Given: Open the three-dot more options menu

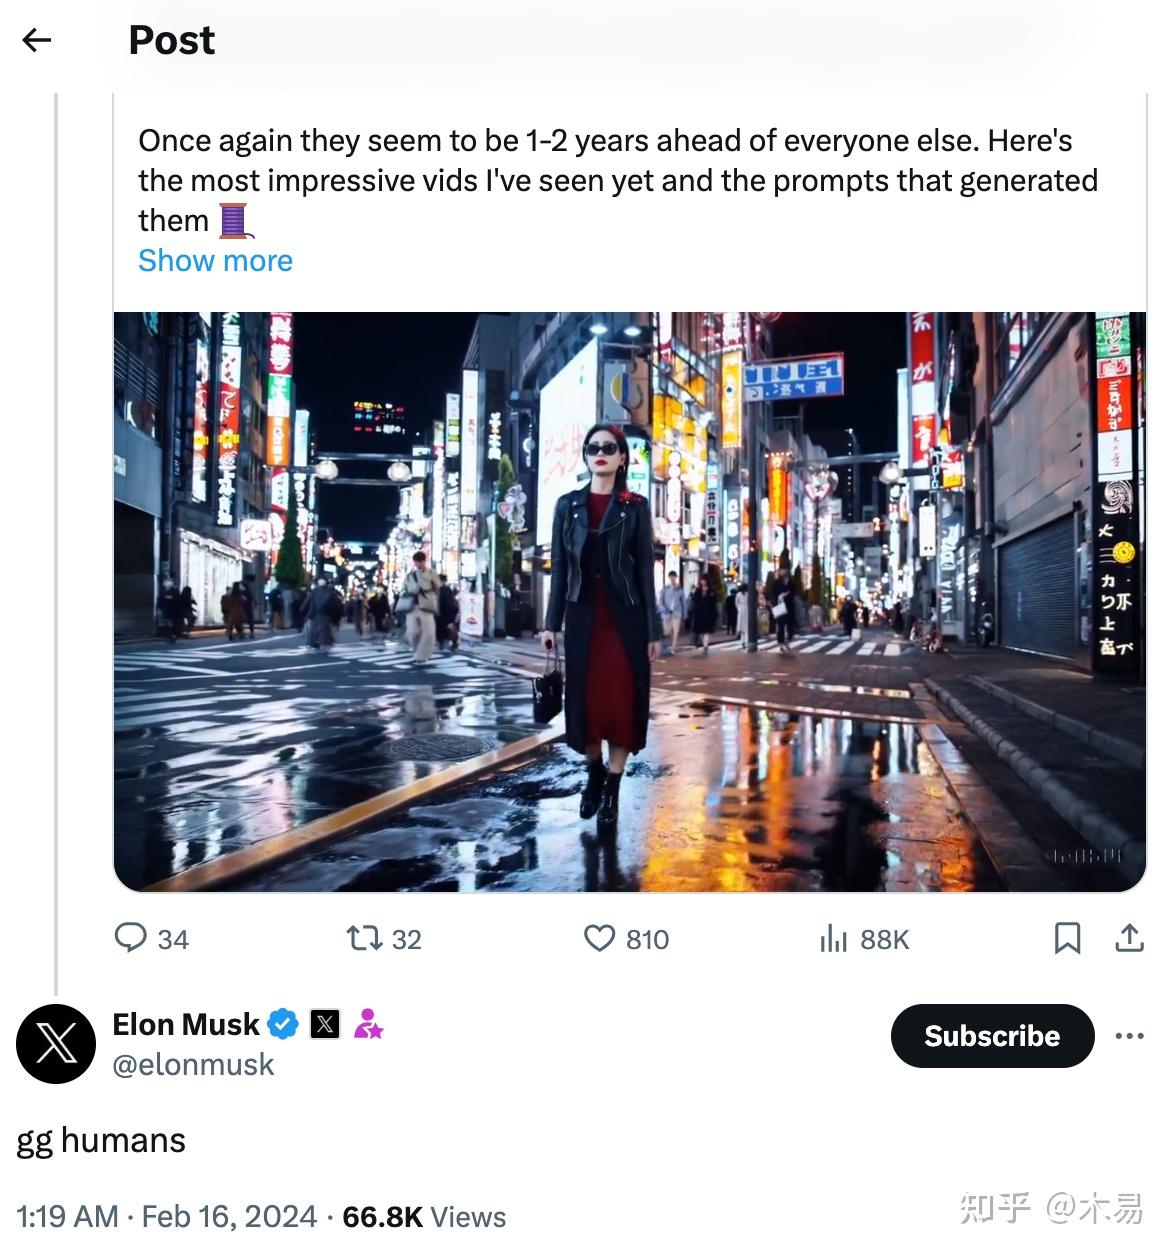Looking at the screenshot, I should [x=1129, y=1037].
